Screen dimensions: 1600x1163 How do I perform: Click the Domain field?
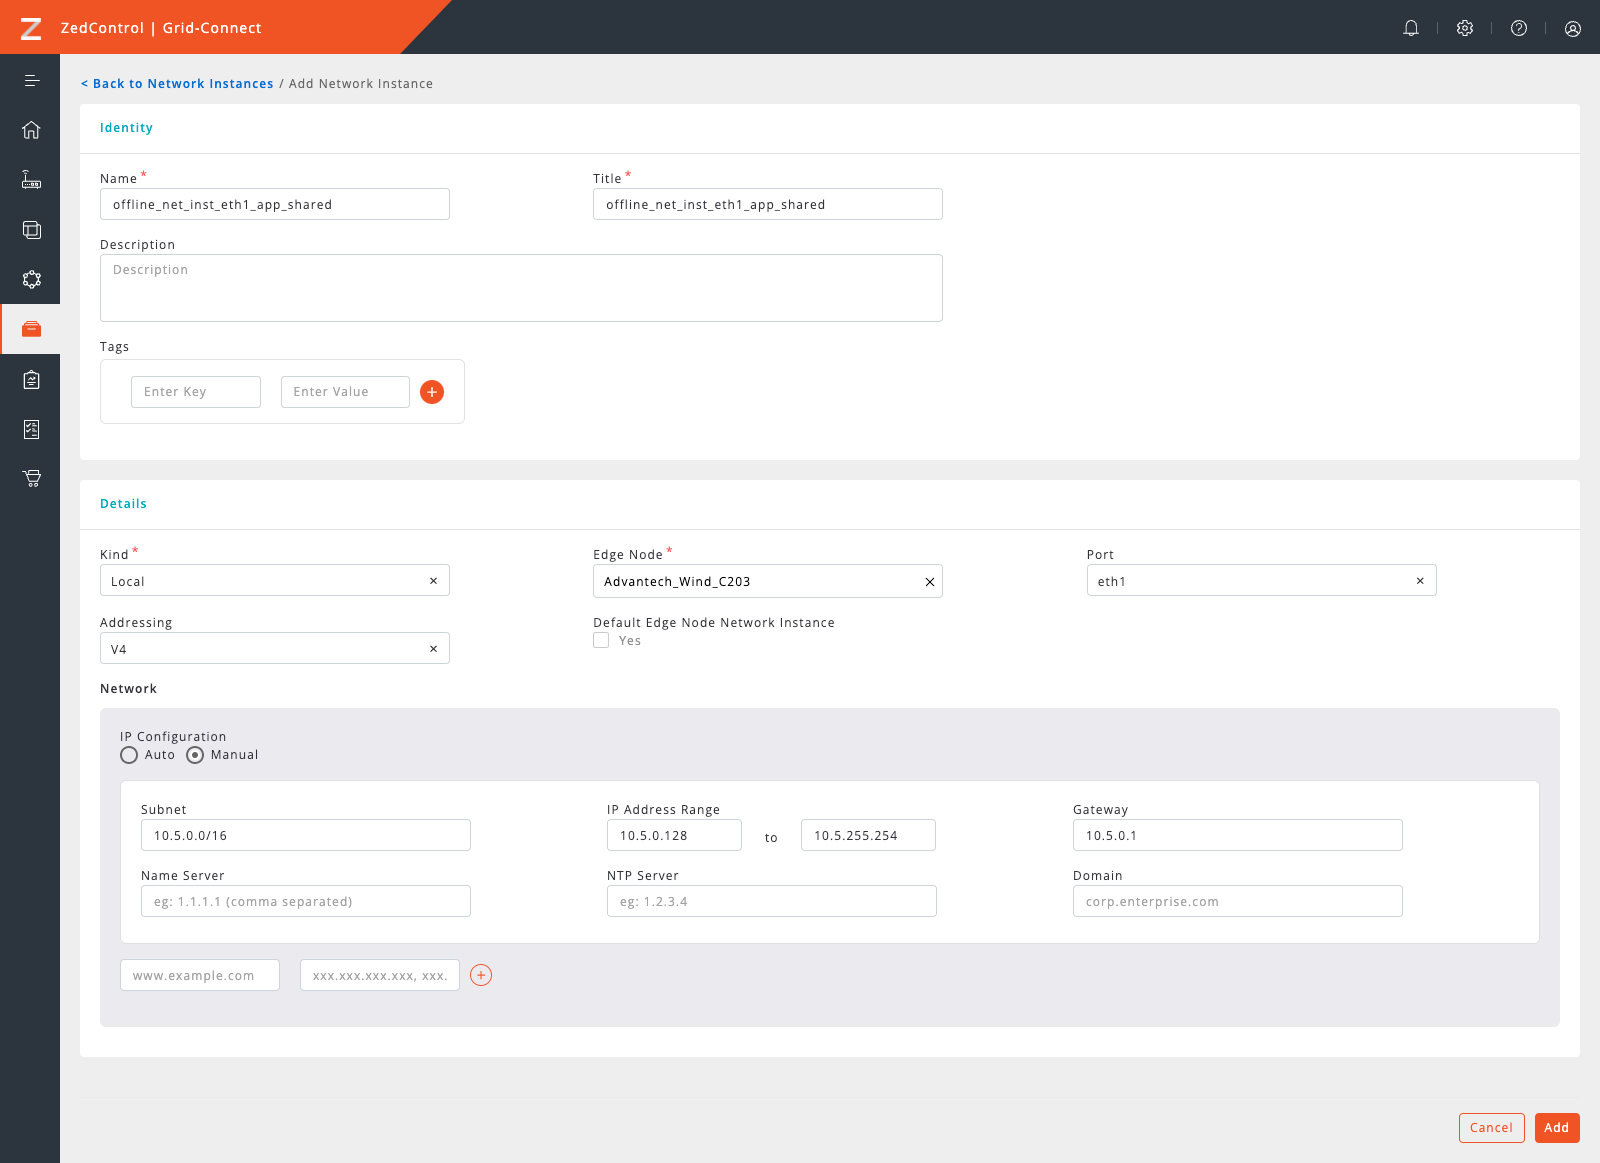tap(1238, 901)
